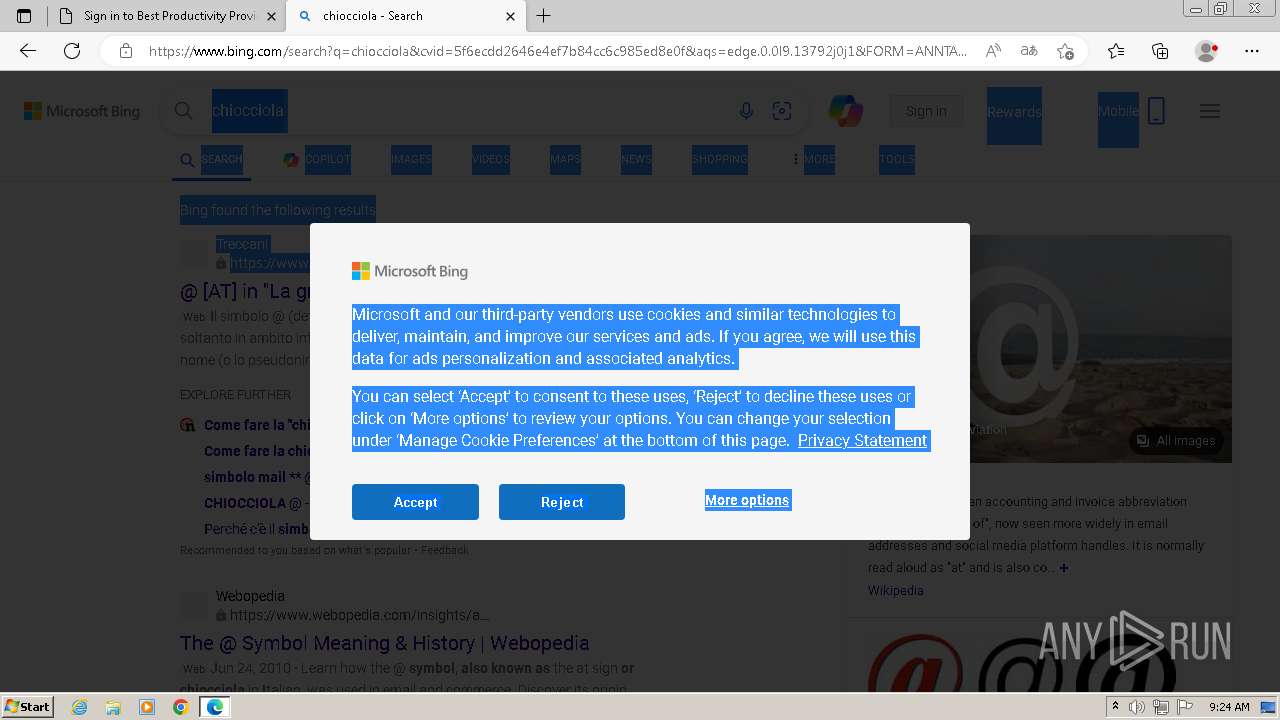Open the TOOLS search filter
The image size is (1280, 720).
click(897, 159)
